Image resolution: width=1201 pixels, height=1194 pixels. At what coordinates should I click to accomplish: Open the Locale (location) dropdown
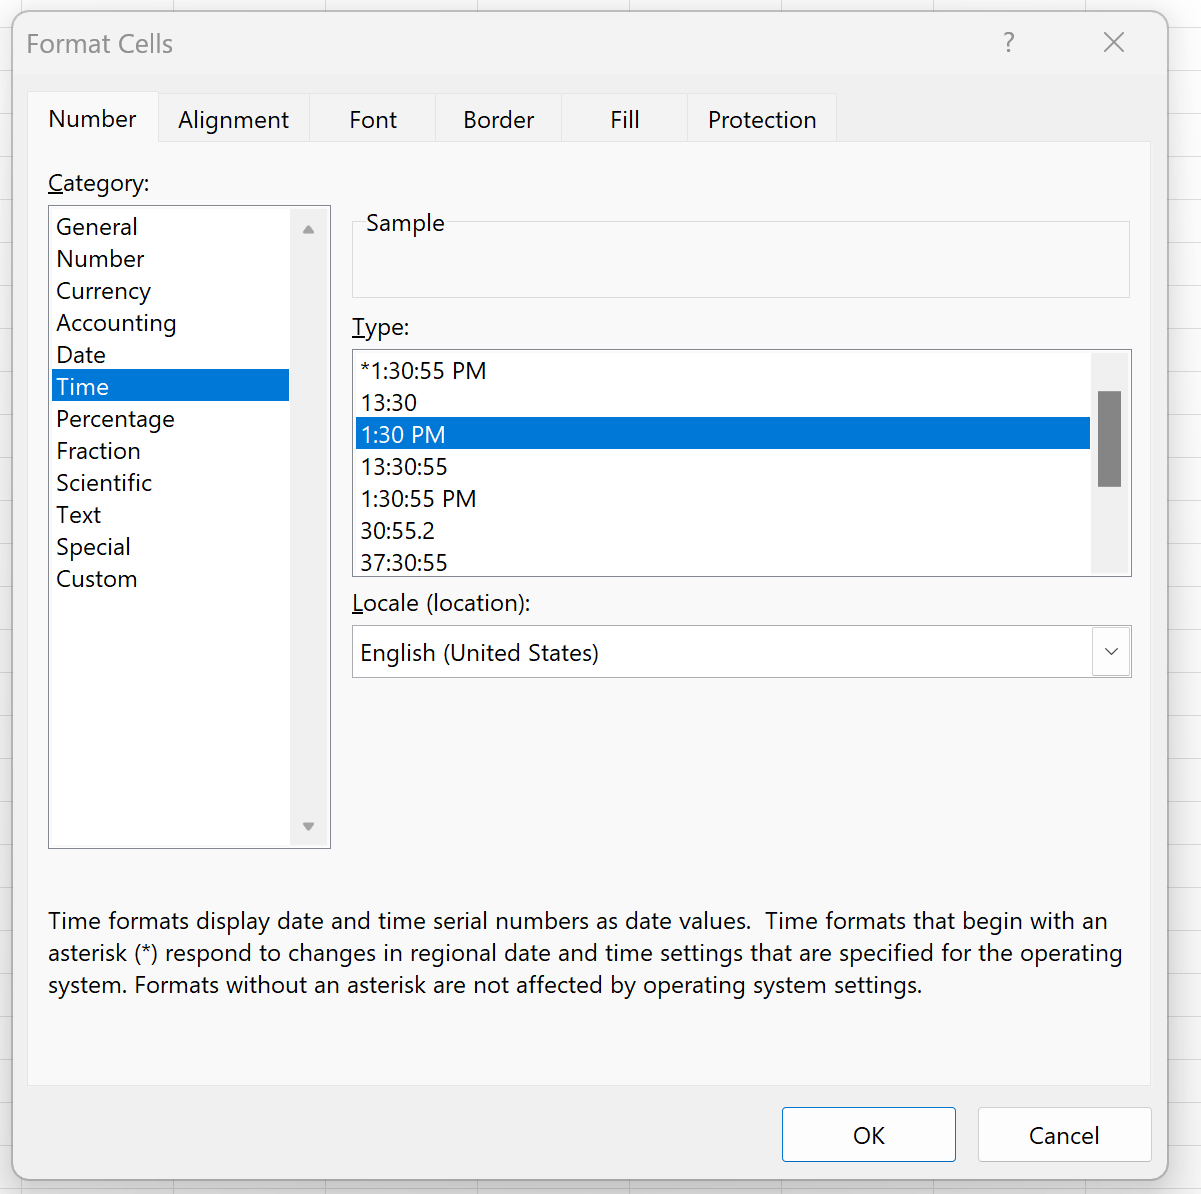1111,651
